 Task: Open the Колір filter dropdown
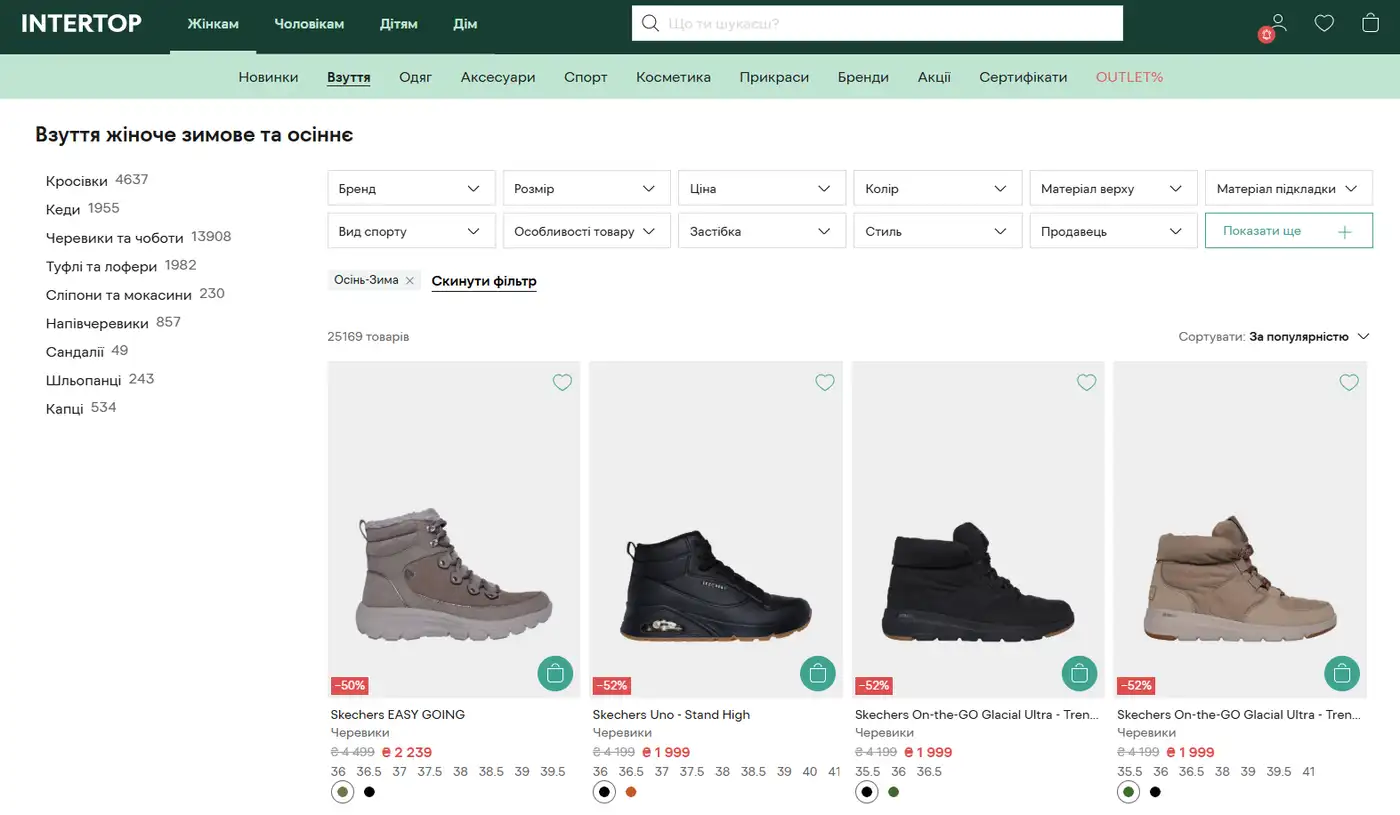click(x=937, y=188)
